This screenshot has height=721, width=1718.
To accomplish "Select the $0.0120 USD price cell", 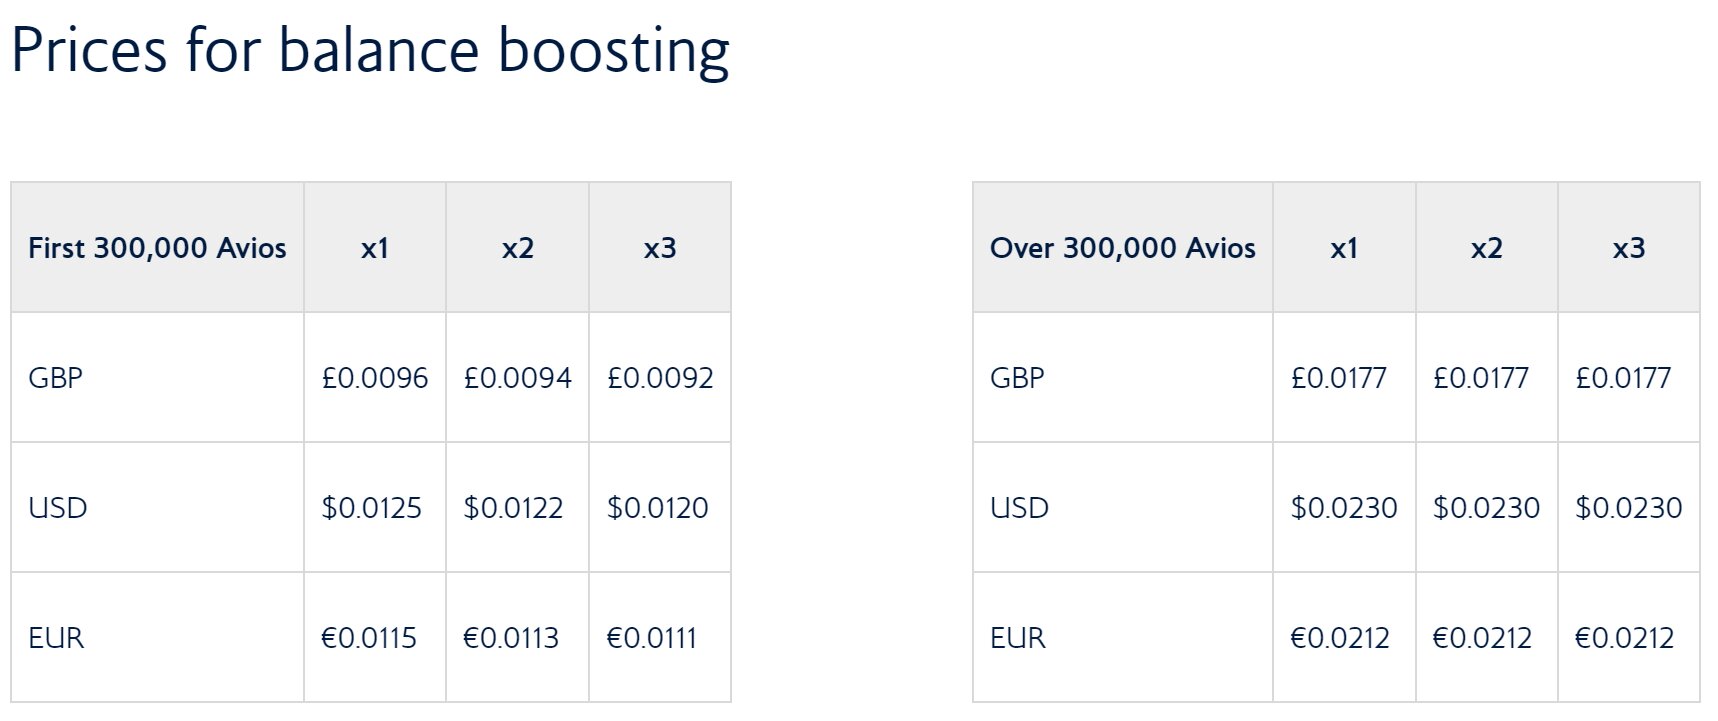I will tap(660, 508).
